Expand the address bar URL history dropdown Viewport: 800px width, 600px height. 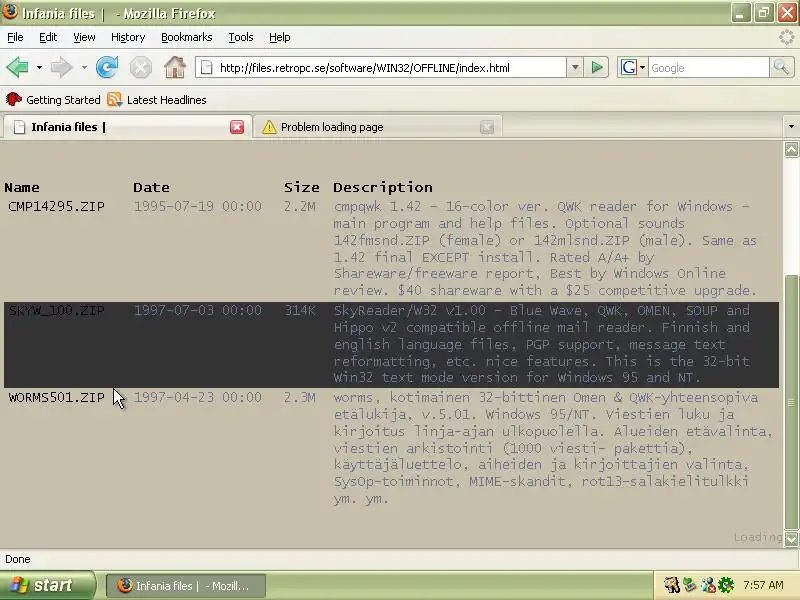(575, 67)
